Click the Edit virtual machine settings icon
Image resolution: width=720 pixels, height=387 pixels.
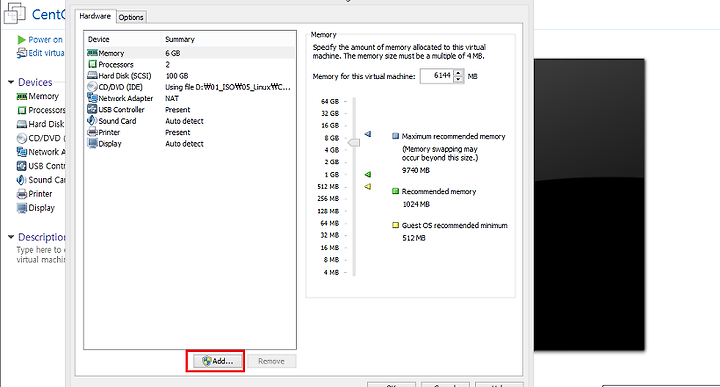22,53
